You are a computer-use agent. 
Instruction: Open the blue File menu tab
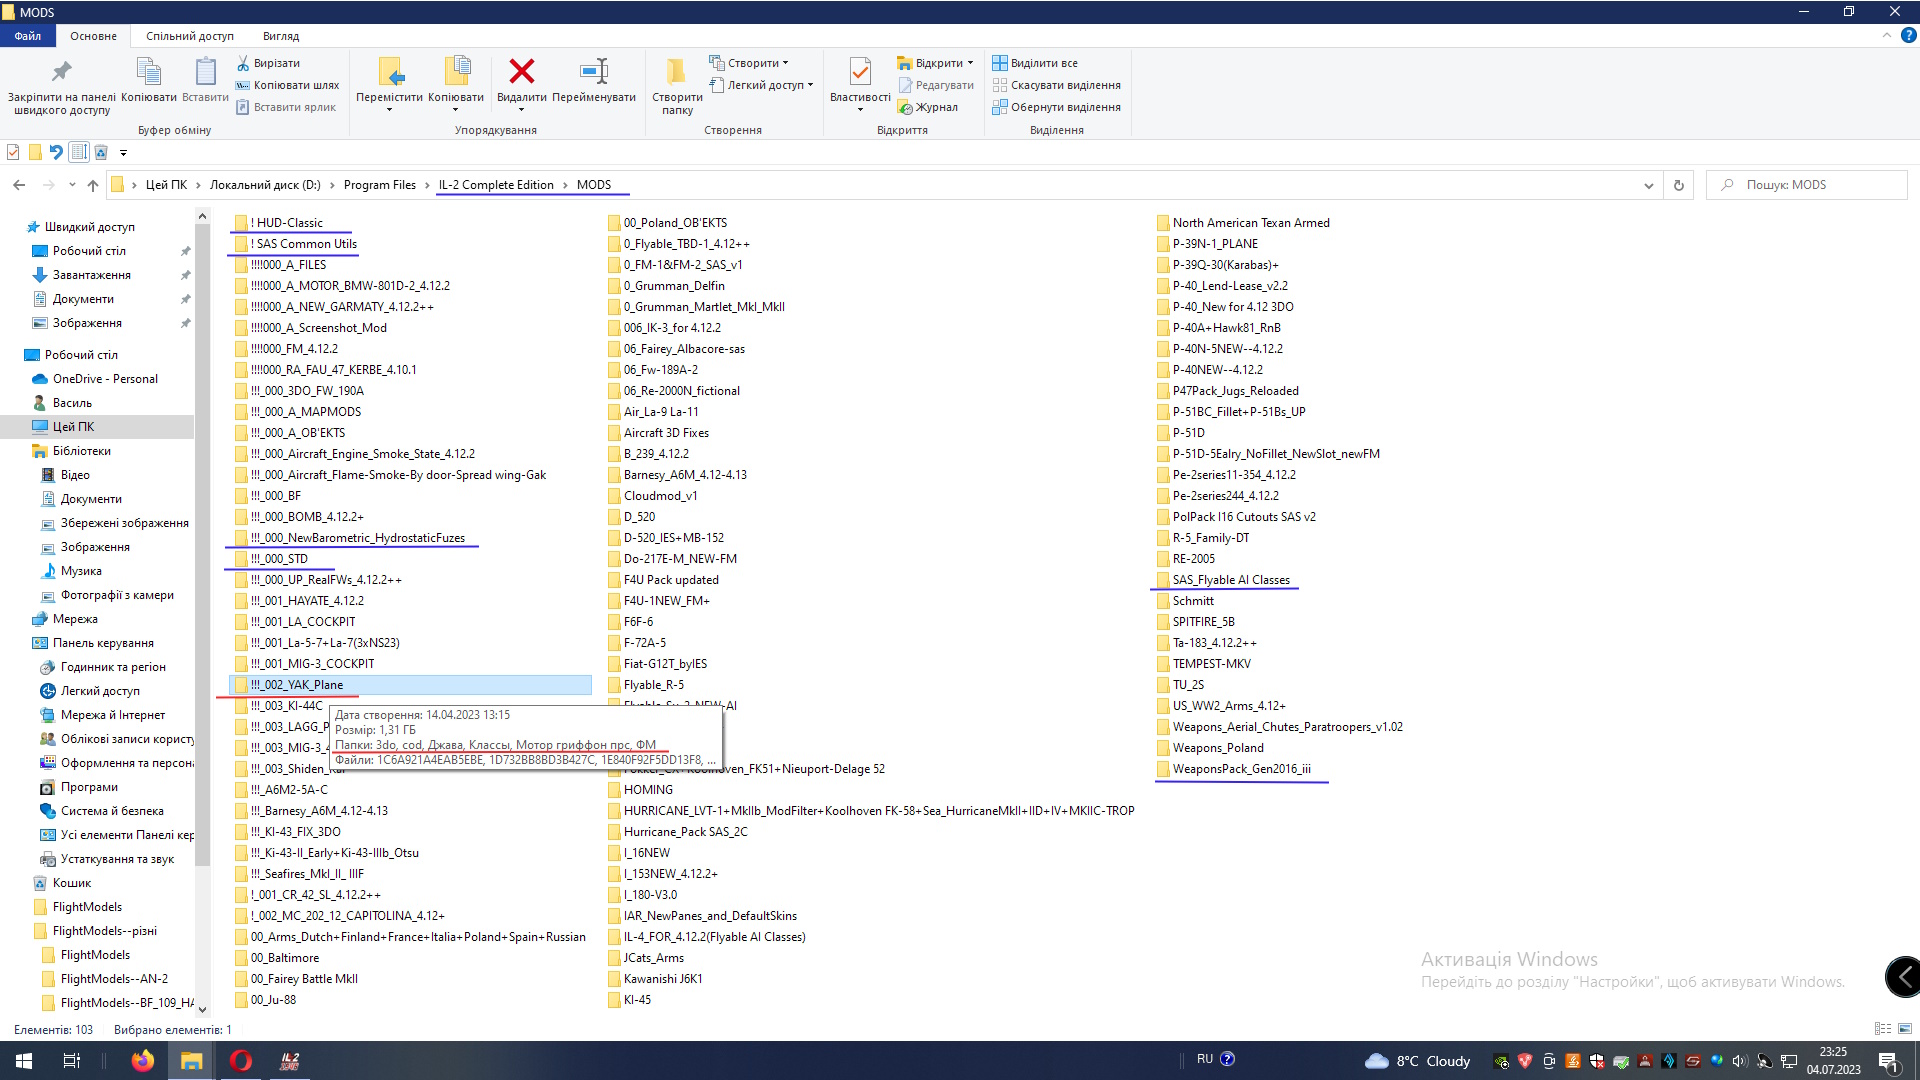click(x=28, y=36)
